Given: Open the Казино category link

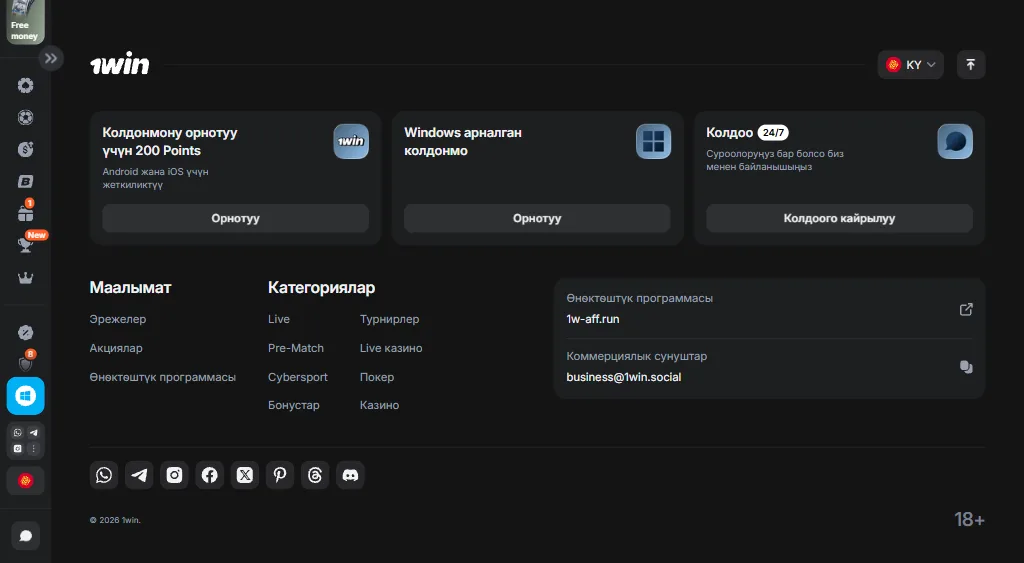Looking at the screenshot, I should coord(379,405).
